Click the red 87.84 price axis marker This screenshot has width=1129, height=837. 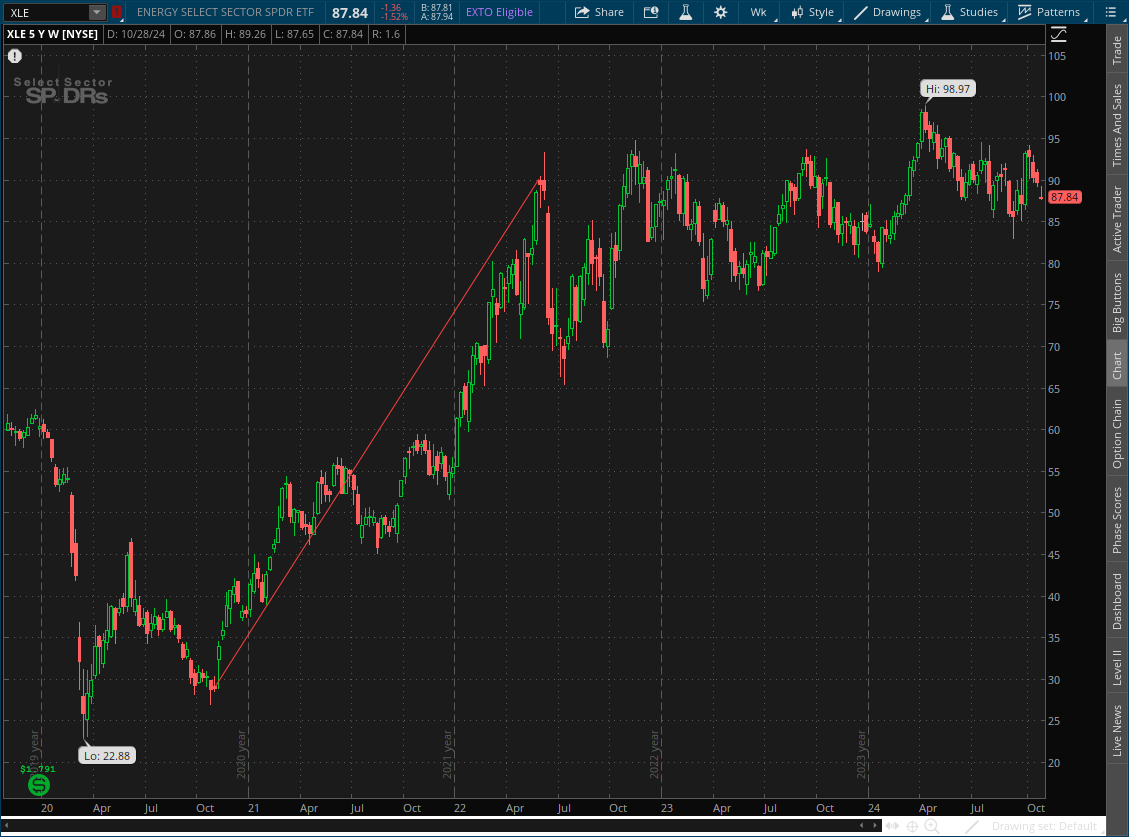point(1064,197)
